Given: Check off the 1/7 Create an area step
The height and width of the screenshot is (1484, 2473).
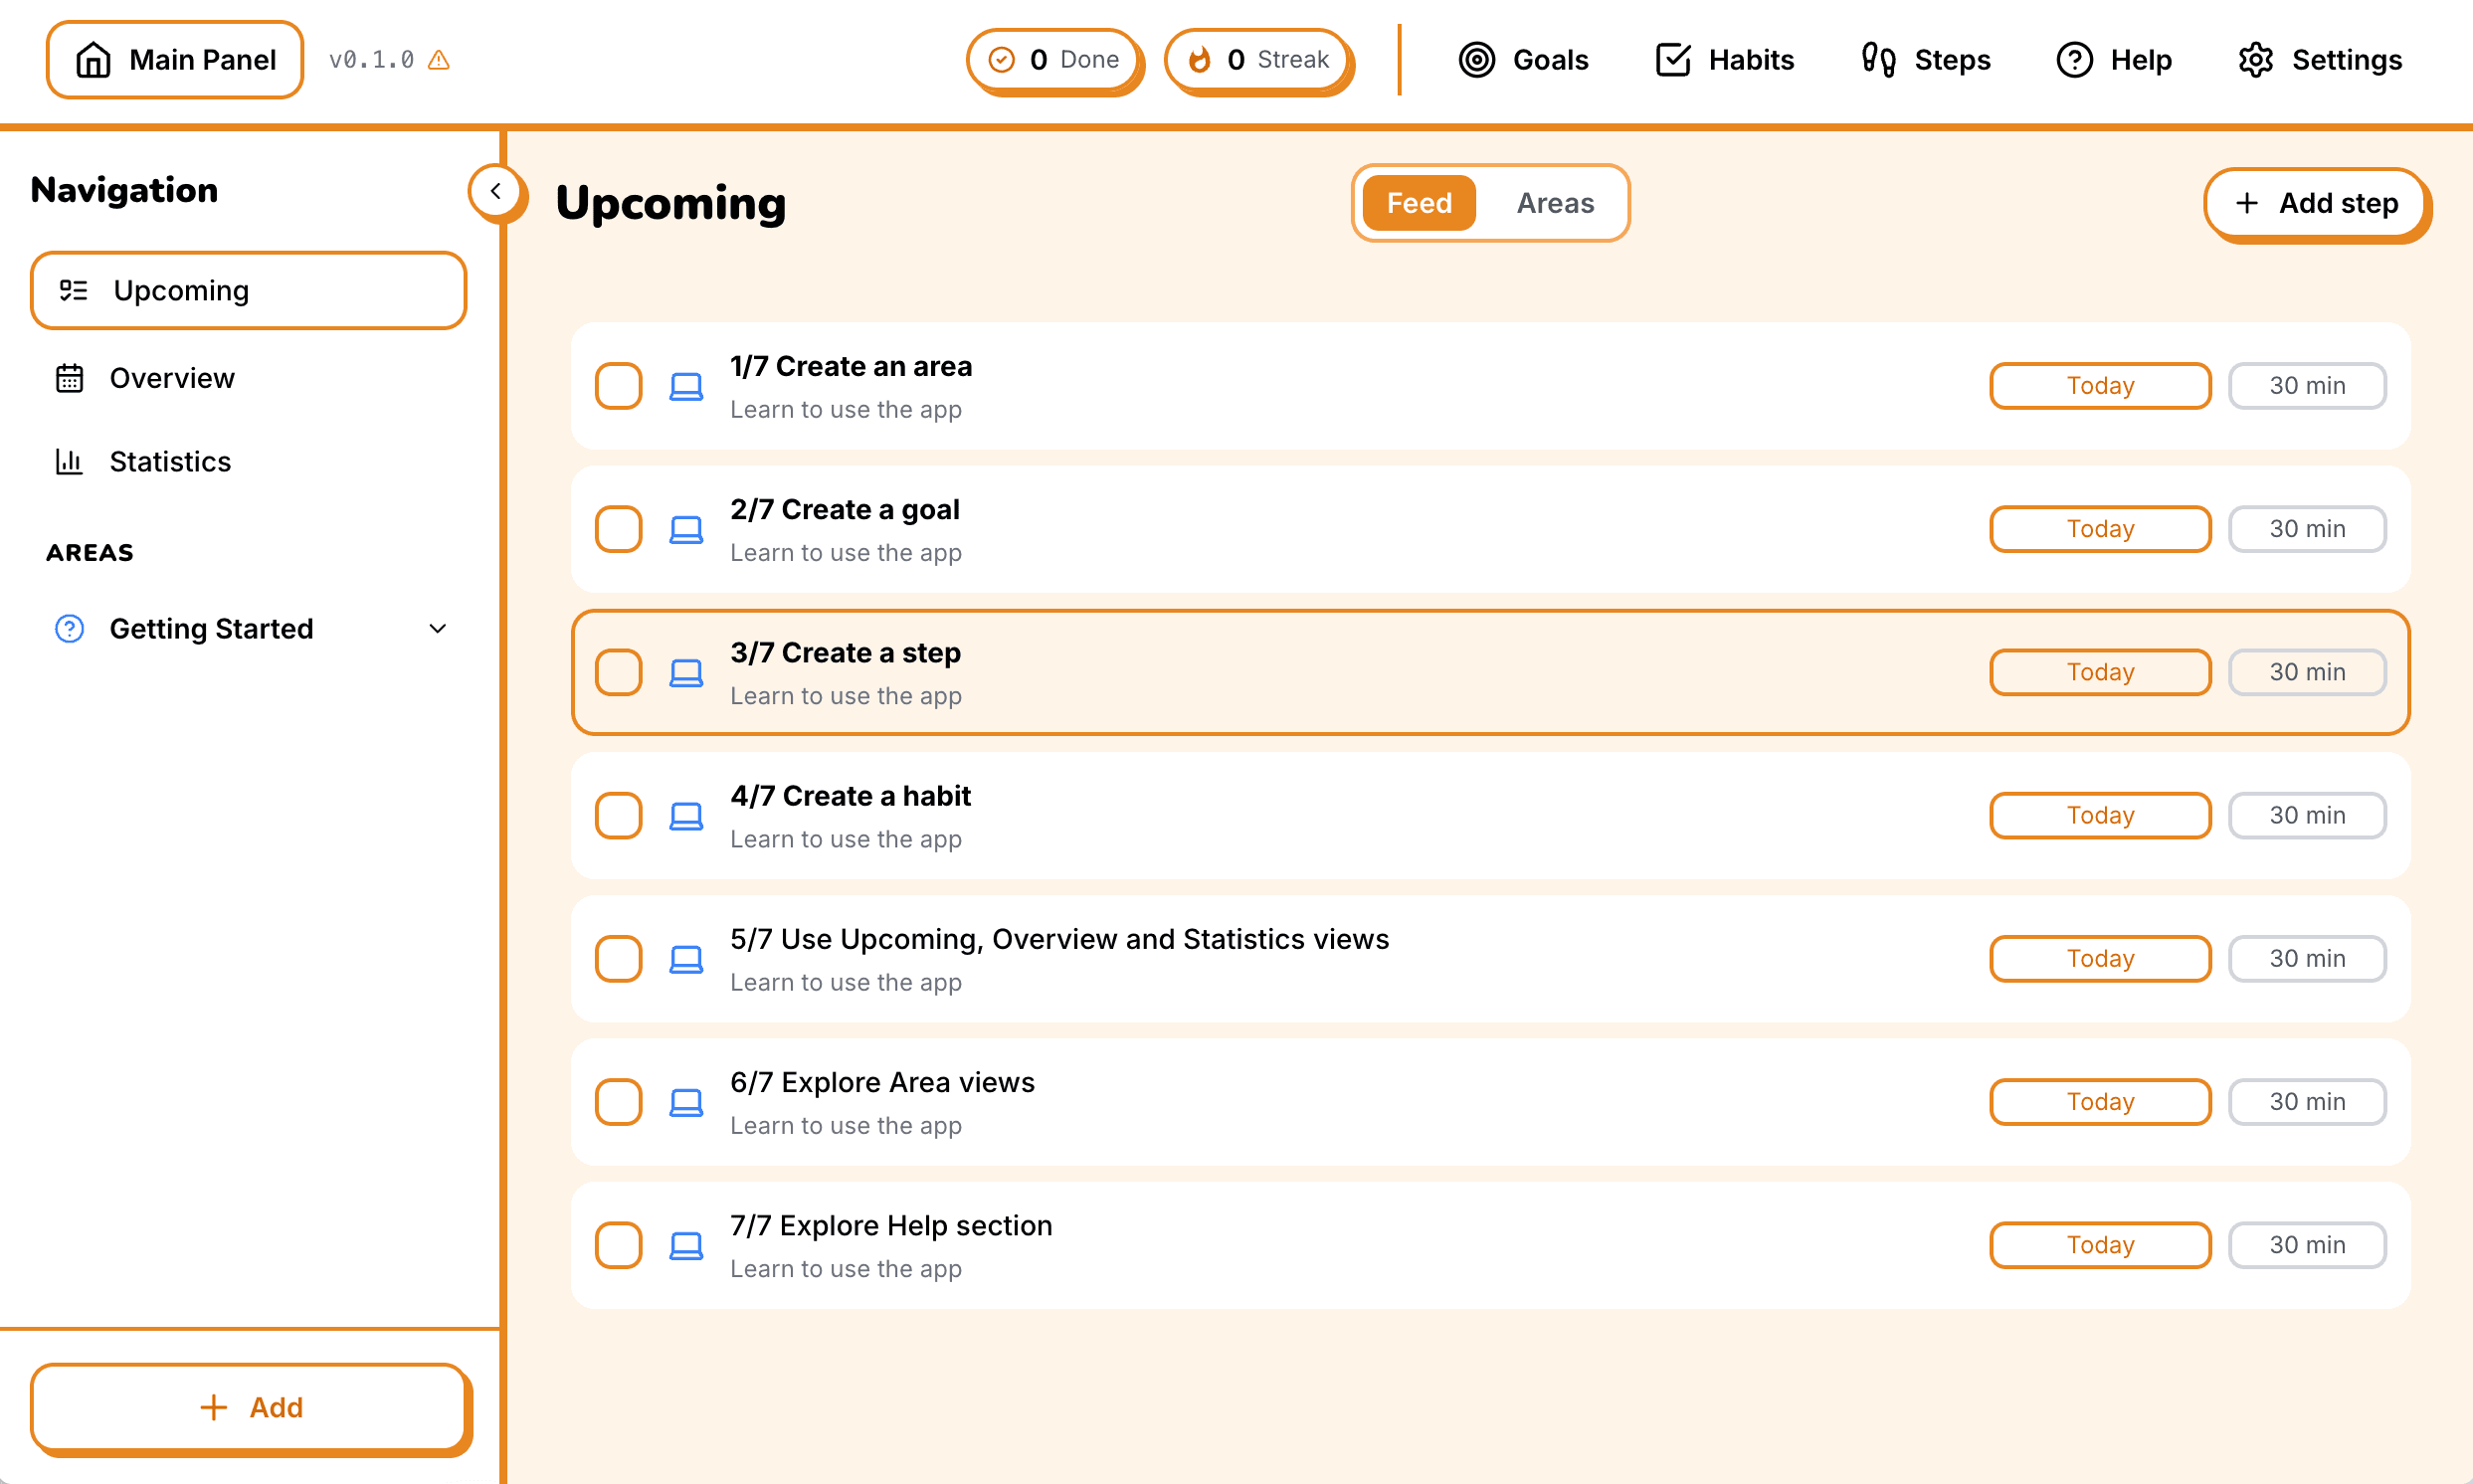Looking at the screenshot, I should click(x=618, y=386).
